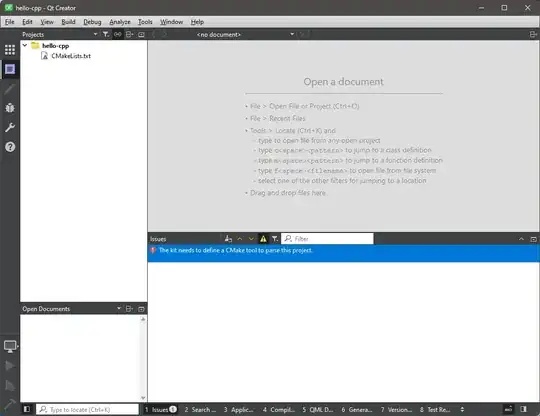Go to next issue arrow
This screenshot has height=416, width=540.
pos(251,239)
